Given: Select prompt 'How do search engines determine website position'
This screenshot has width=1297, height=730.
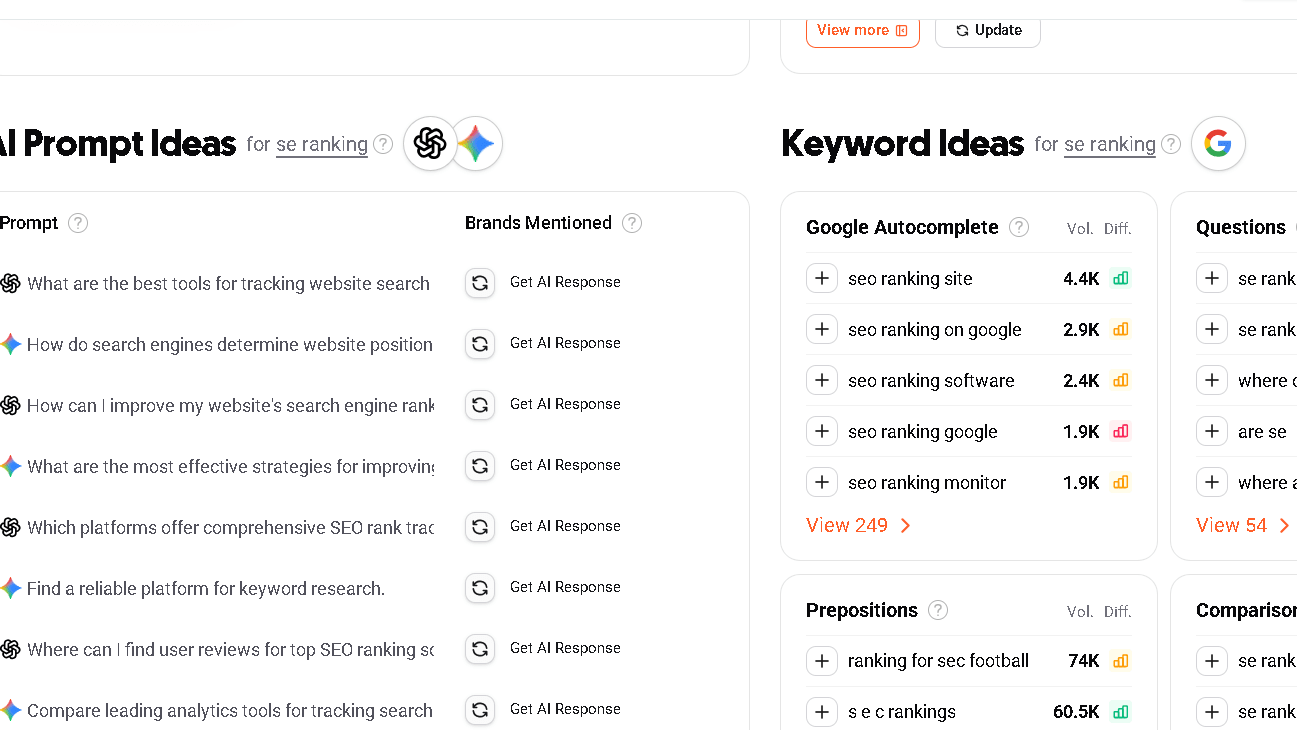Looking at the screenshot, I should tap(230, 345).
